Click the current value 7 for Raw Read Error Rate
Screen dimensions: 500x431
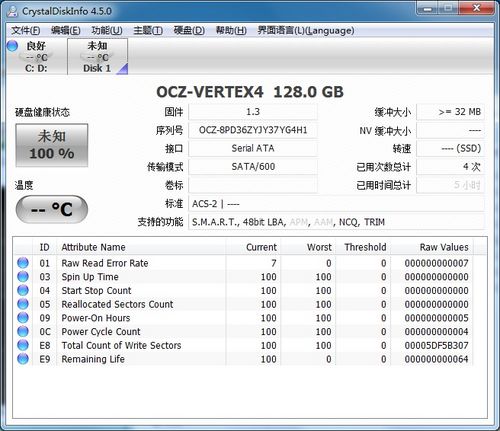coord(274,263)
